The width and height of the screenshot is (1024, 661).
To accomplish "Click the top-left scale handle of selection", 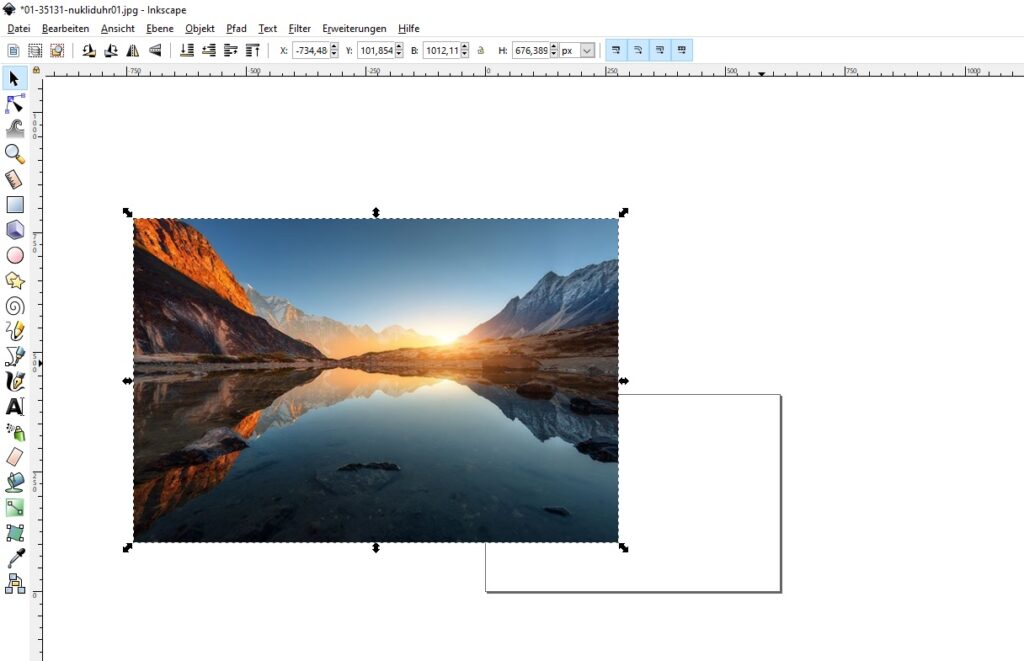I will click(x=127, y=212).
